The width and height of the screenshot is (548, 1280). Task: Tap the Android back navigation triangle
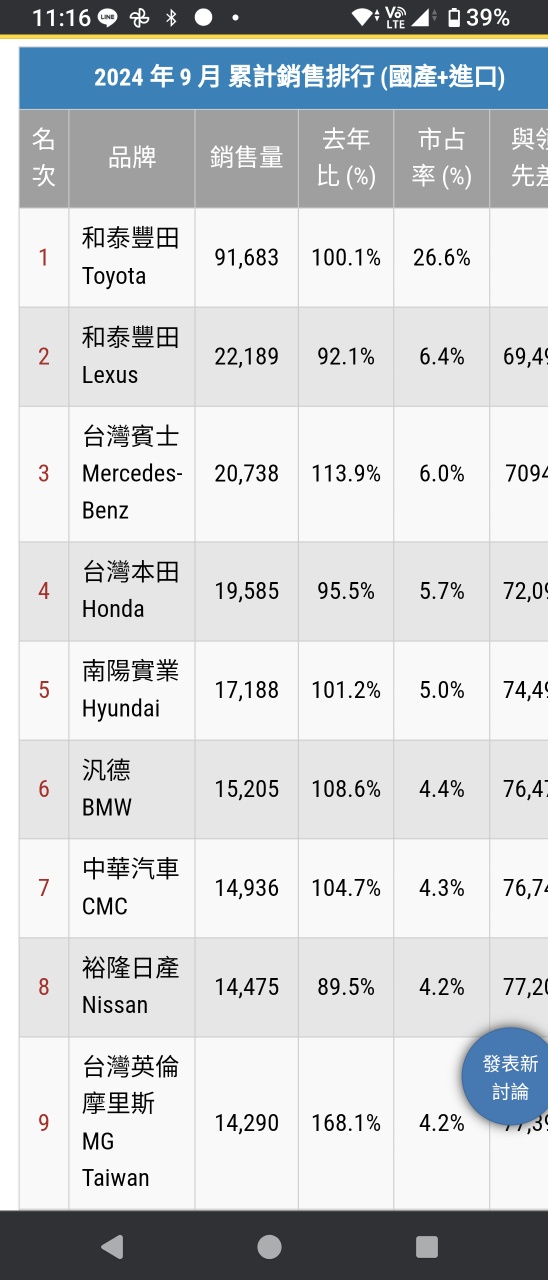tap(112, 1246)
